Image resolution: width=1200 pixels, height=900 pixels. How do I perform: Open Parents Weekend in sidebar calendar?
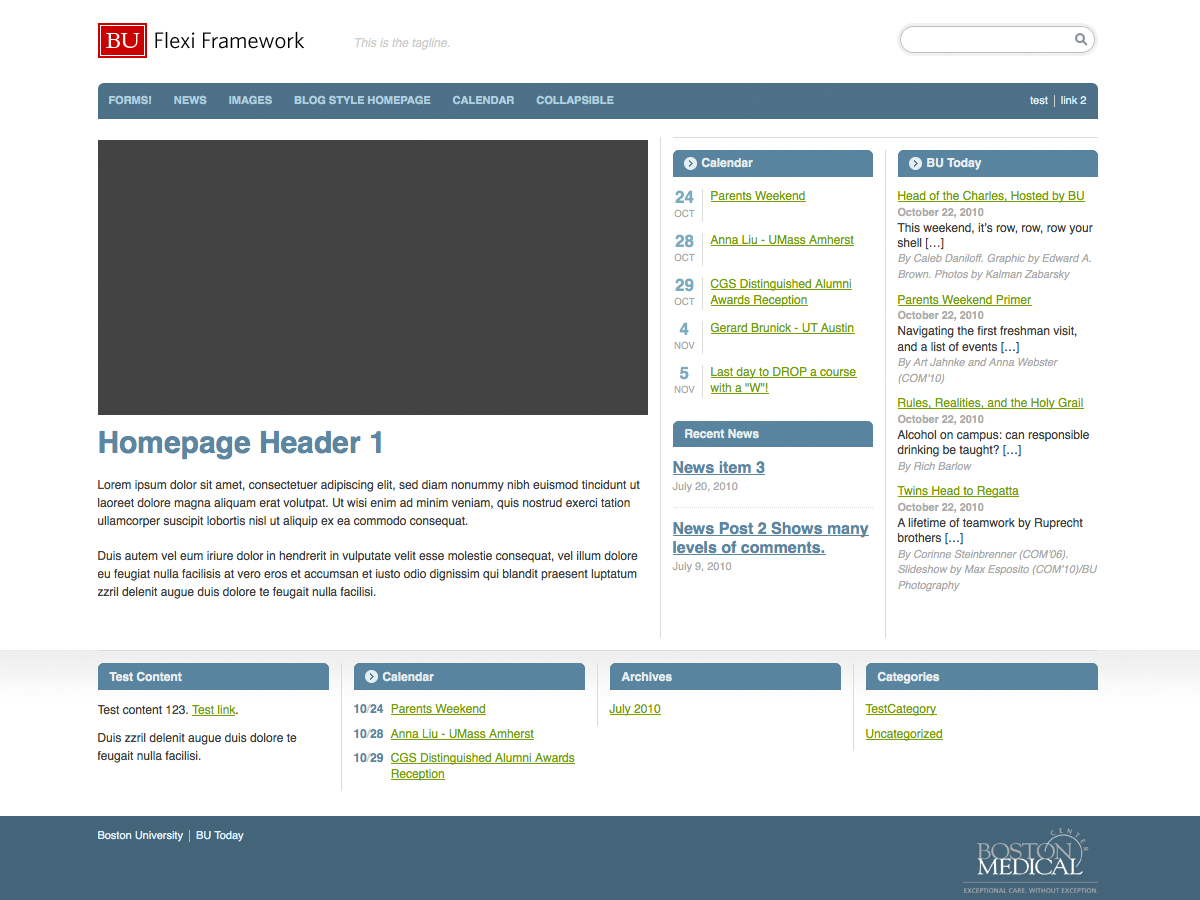tap(758, 196)
